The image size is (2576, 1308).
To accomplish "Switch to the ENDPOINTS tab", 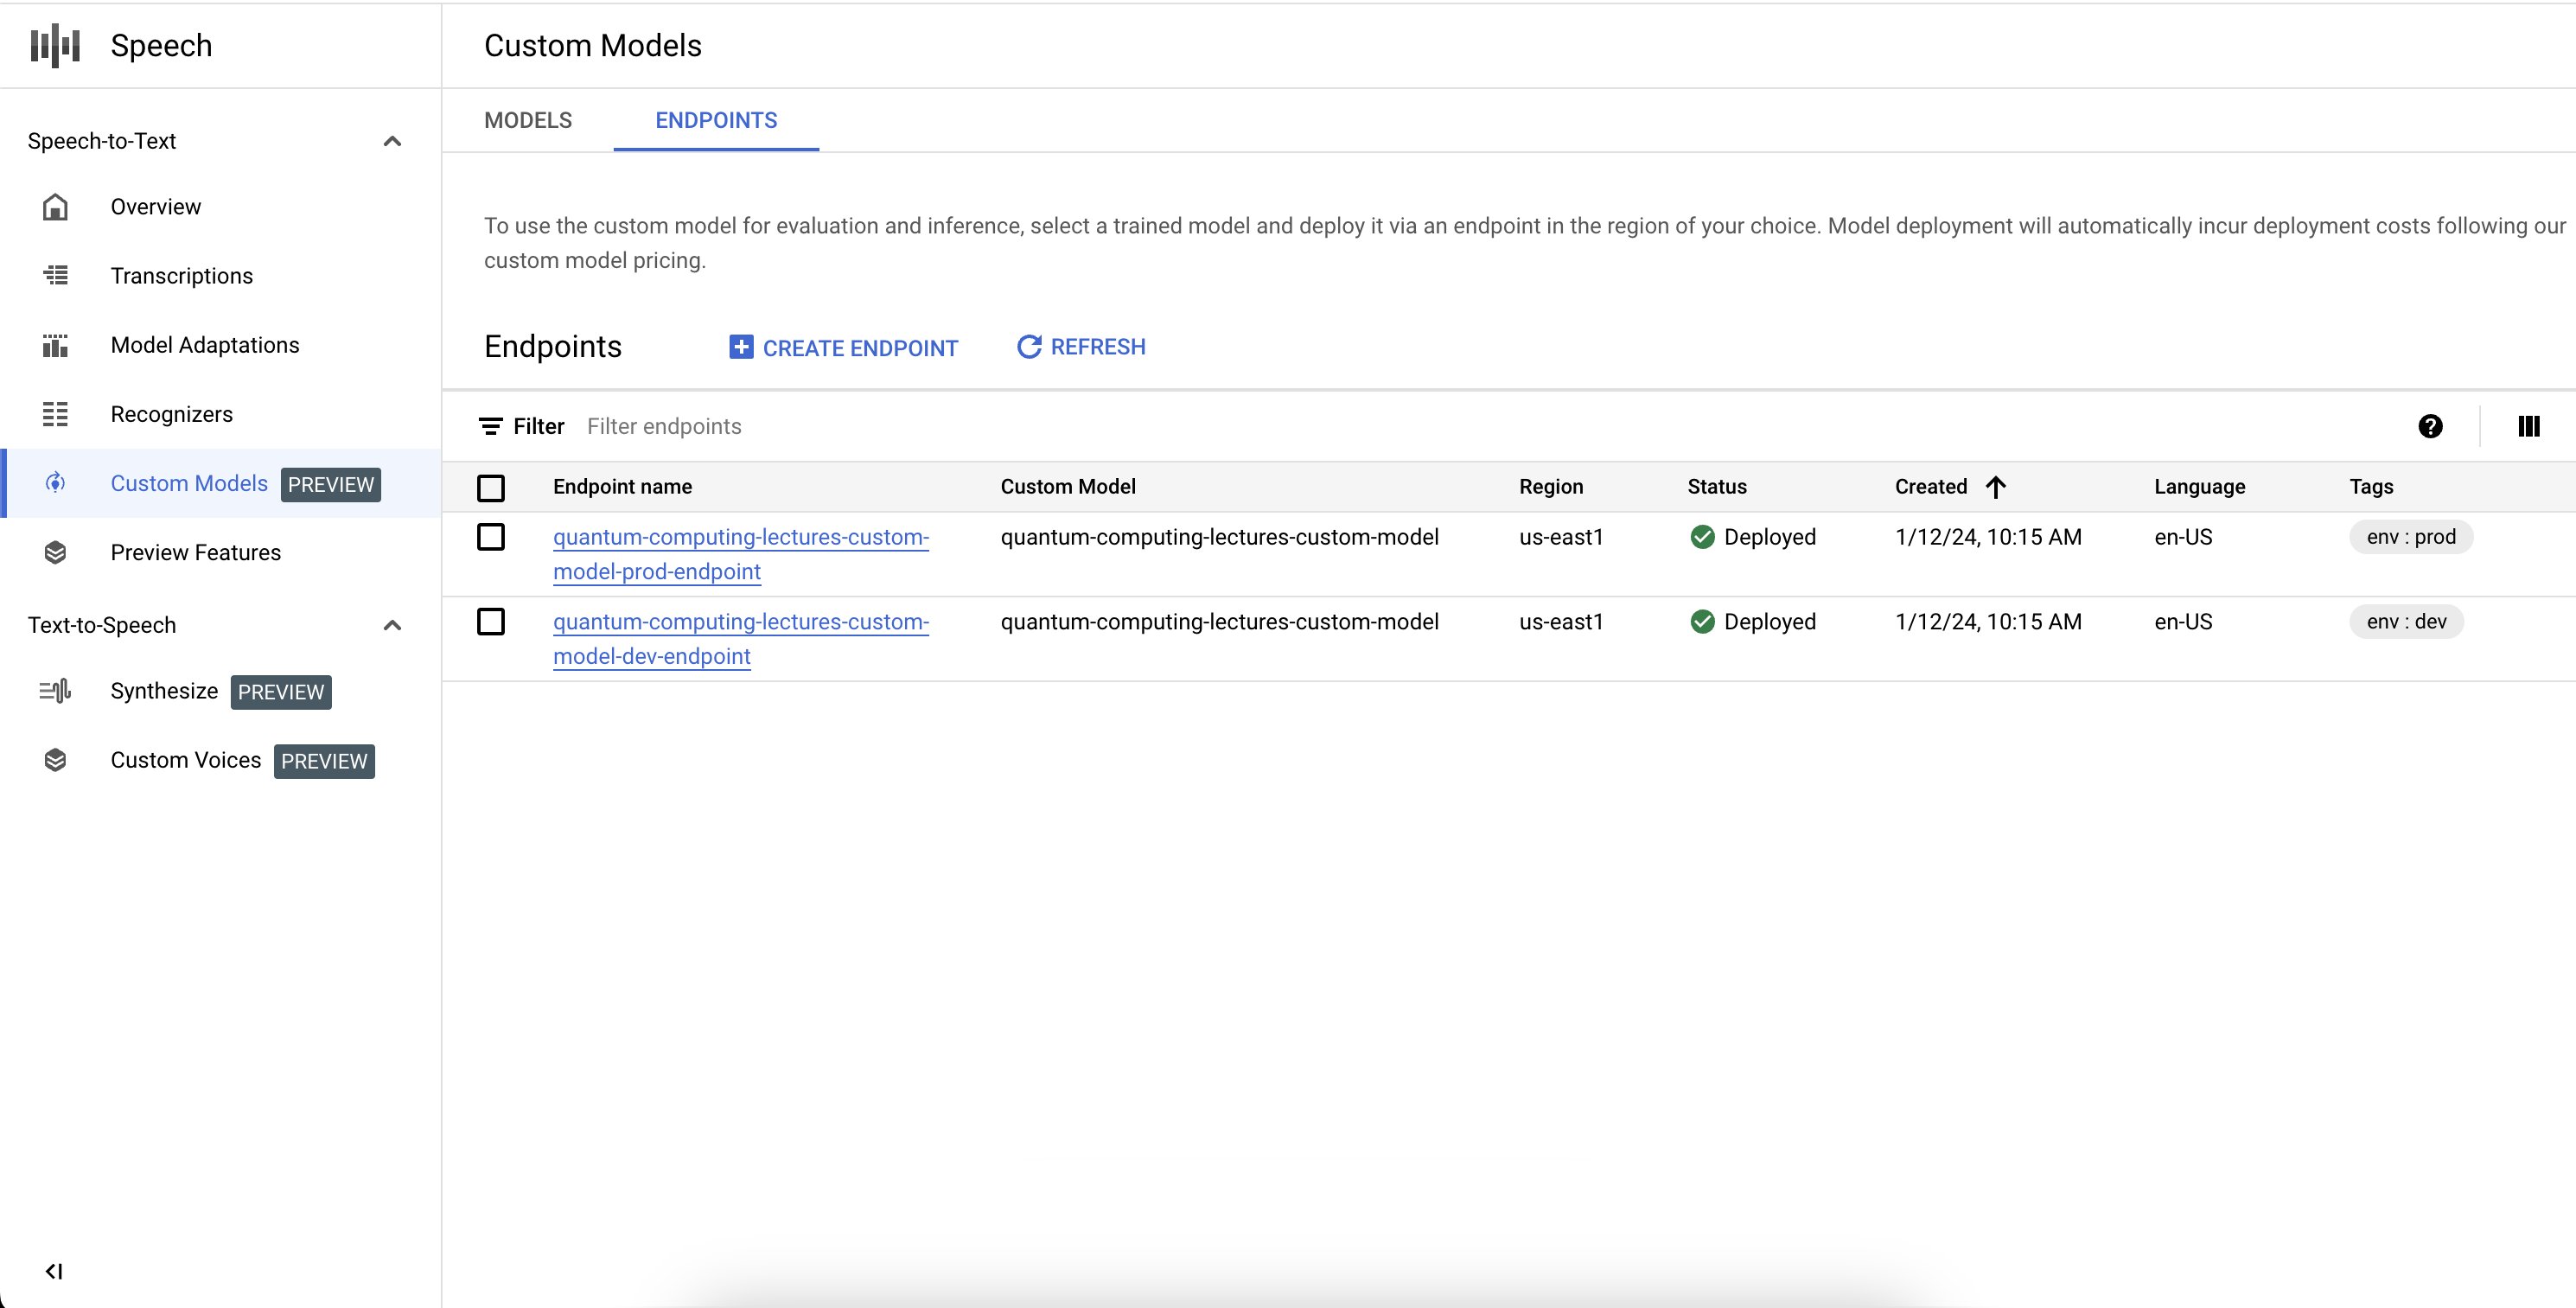I will [x=715, y=120].
